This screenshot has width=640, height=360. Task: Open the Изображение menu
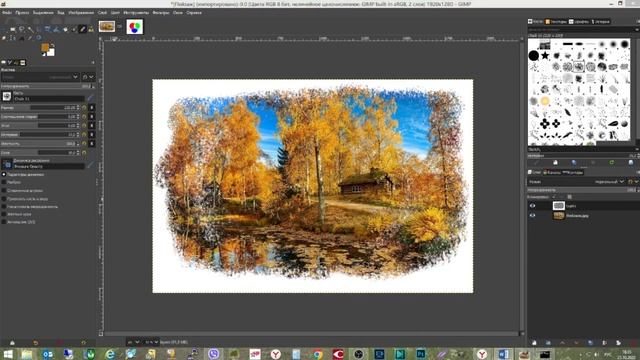81,13
